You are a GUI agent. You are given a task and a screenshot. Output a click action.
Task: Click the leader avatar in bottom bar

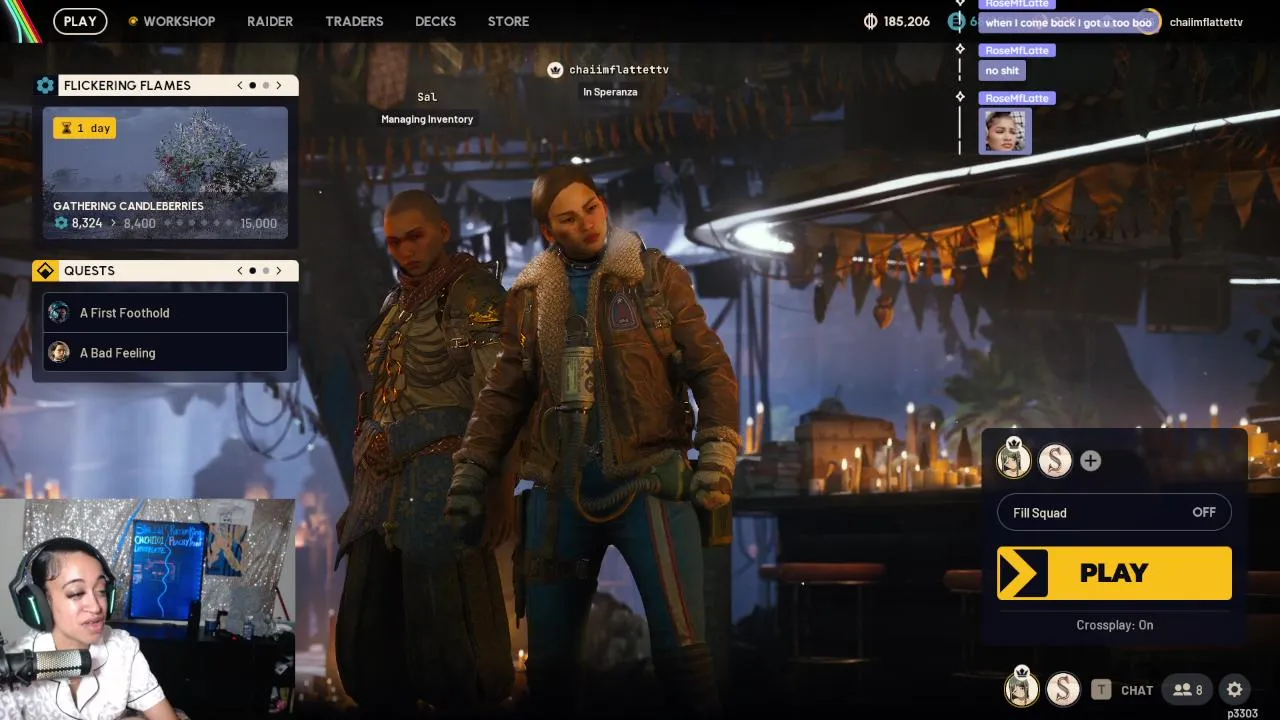1022,689
